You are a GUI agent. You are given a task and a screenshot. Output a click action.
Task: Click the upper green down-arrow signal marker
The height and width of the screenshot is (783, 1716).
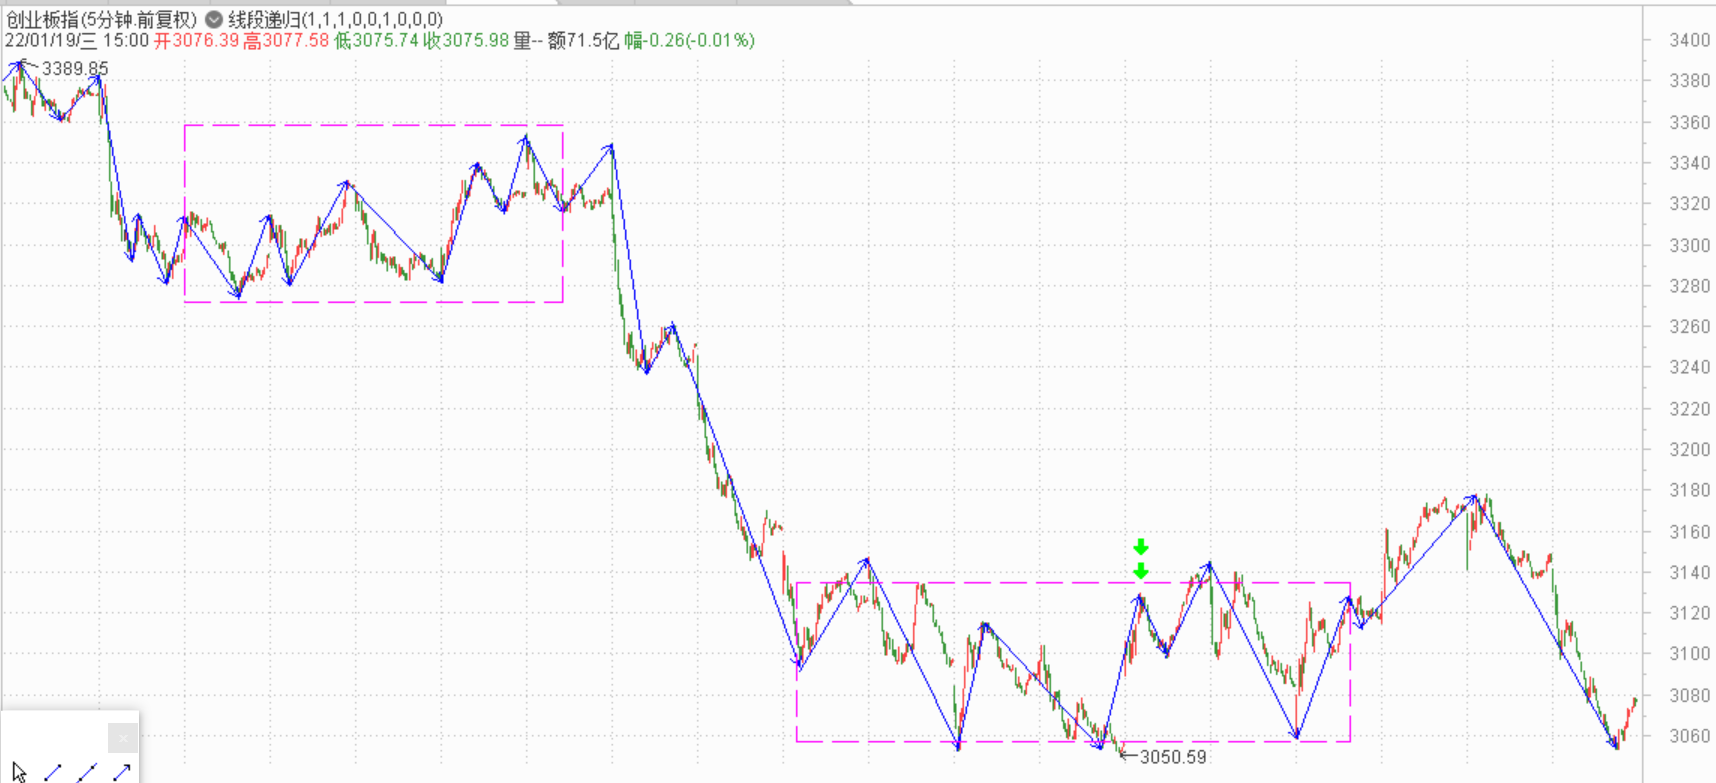[x=1141, y=547]
